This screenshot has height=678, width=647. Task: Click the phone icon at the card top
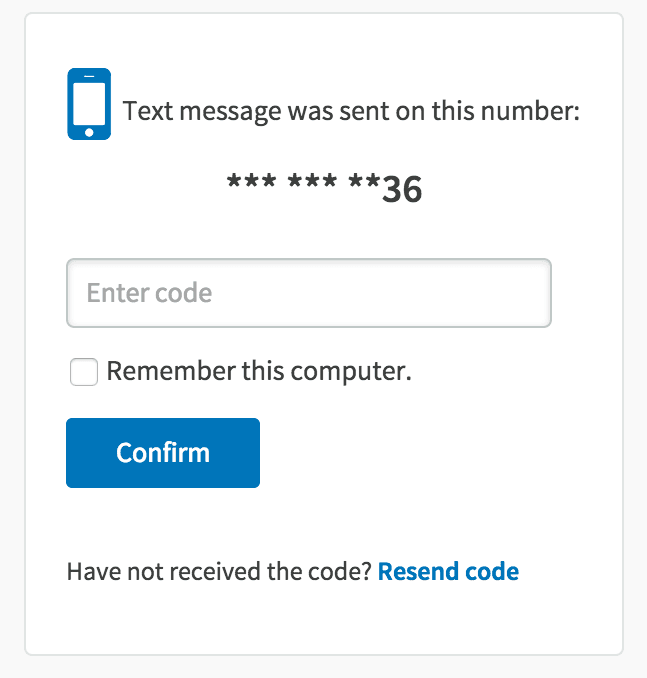(88, 104)
